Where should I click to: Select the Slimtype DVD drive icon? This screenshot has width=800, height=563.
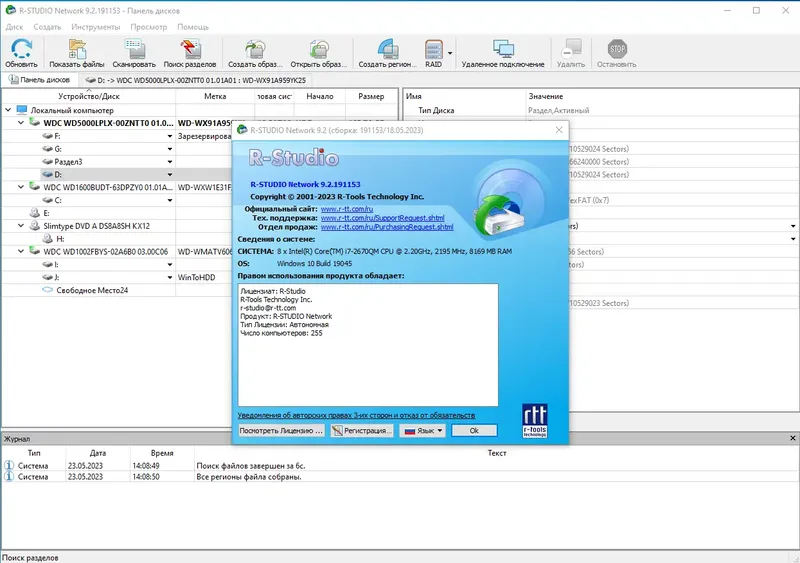point(35,225)
